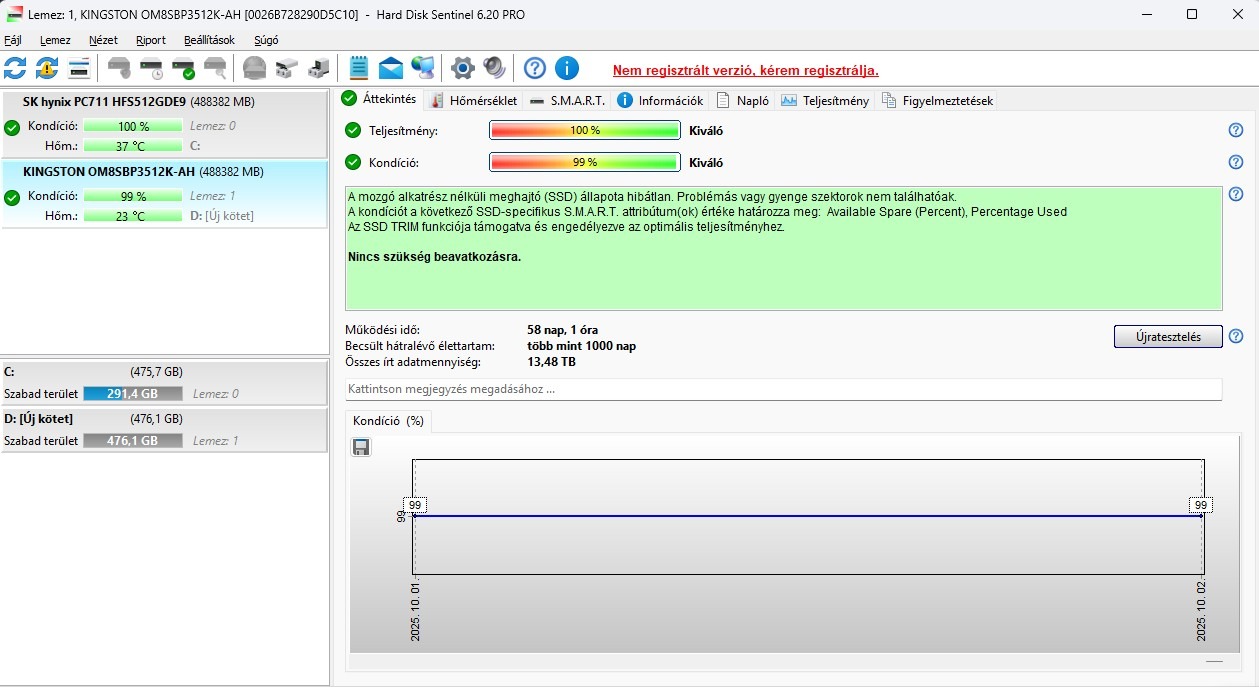1259x687 pixels.
Task: Click the two stacked drives toolbar icon
Action: point(286,68)
